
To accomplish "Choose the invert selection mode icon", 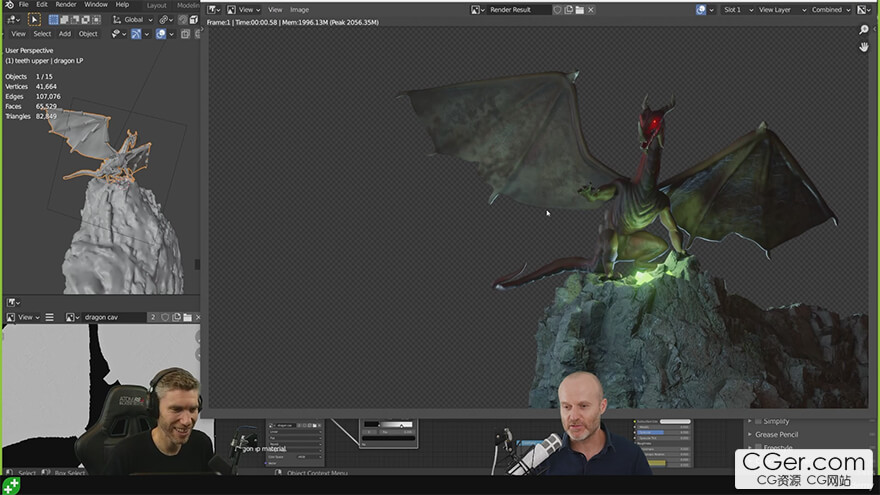I will (x=85, y=20).
